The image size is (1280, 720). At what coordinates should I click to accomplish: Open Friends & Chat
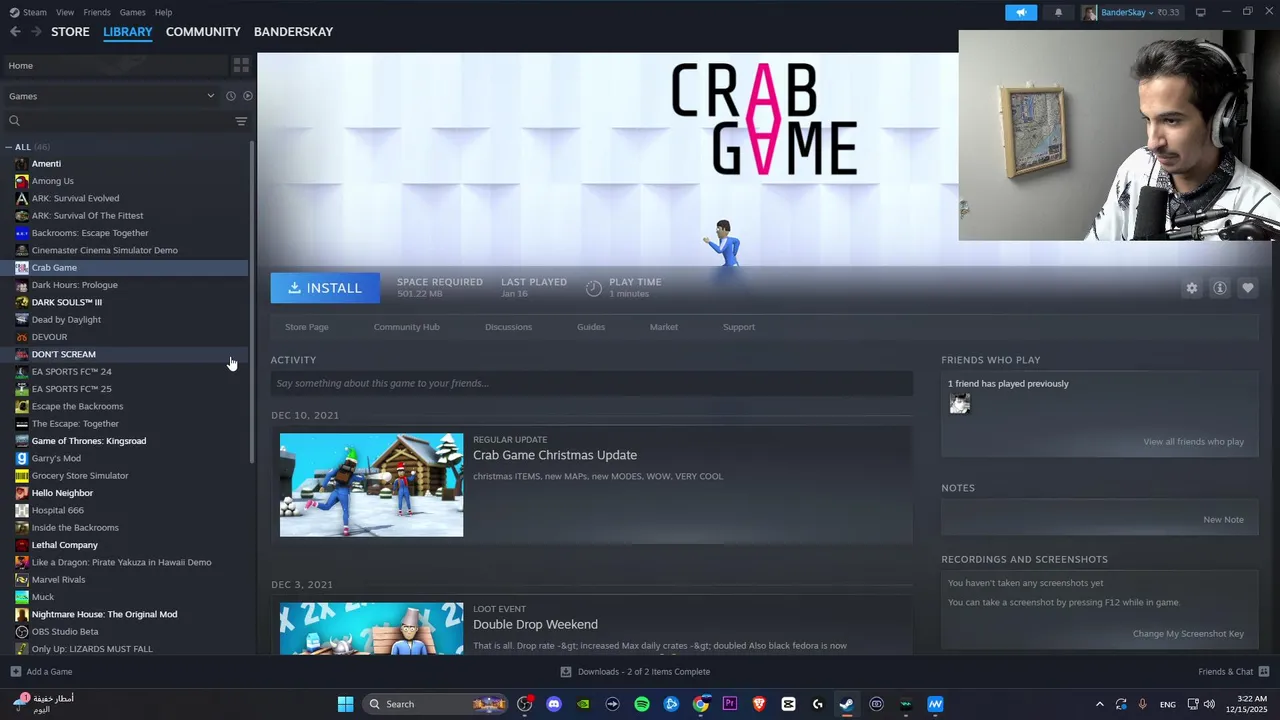pos(1233,672)
